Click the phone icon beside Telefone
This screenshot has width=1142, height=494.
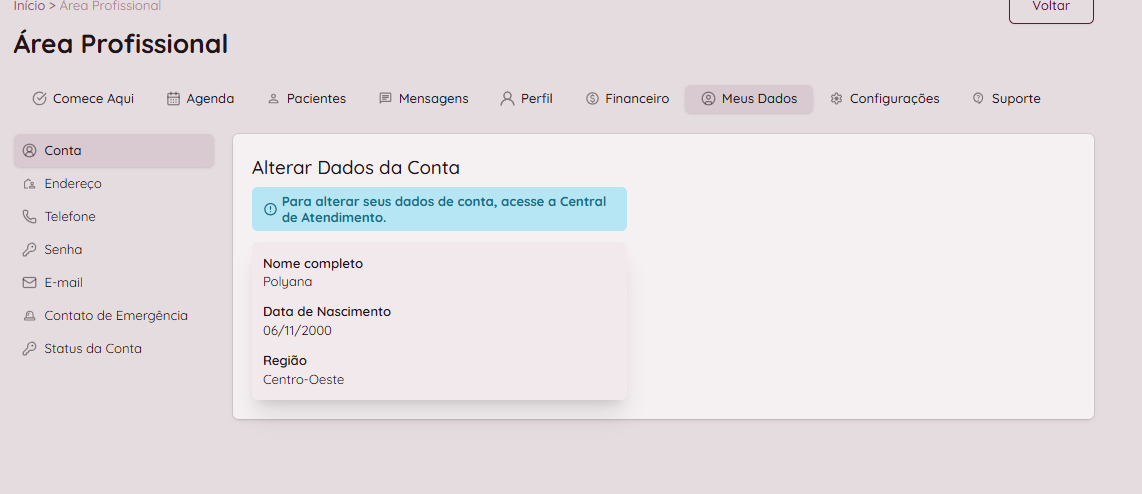(29, 217)
